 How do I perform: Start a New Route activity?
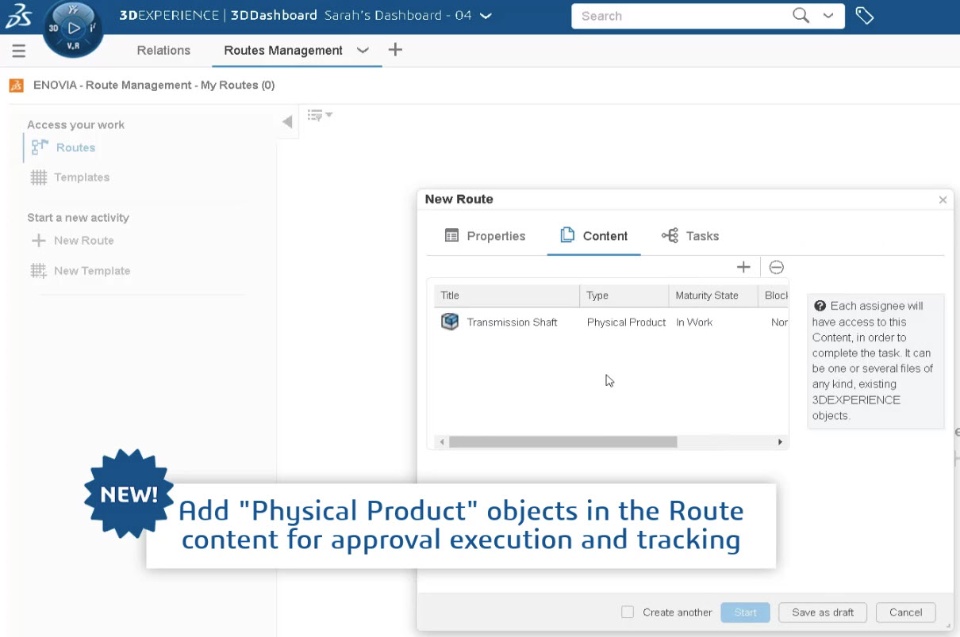point(84,241)
